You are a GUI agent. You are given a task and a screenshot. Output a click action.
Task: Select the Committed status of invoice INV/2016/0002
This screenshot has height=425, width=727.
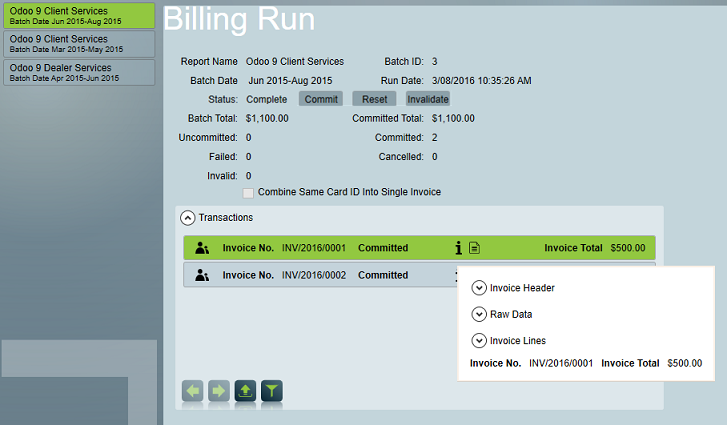(383, 275)
